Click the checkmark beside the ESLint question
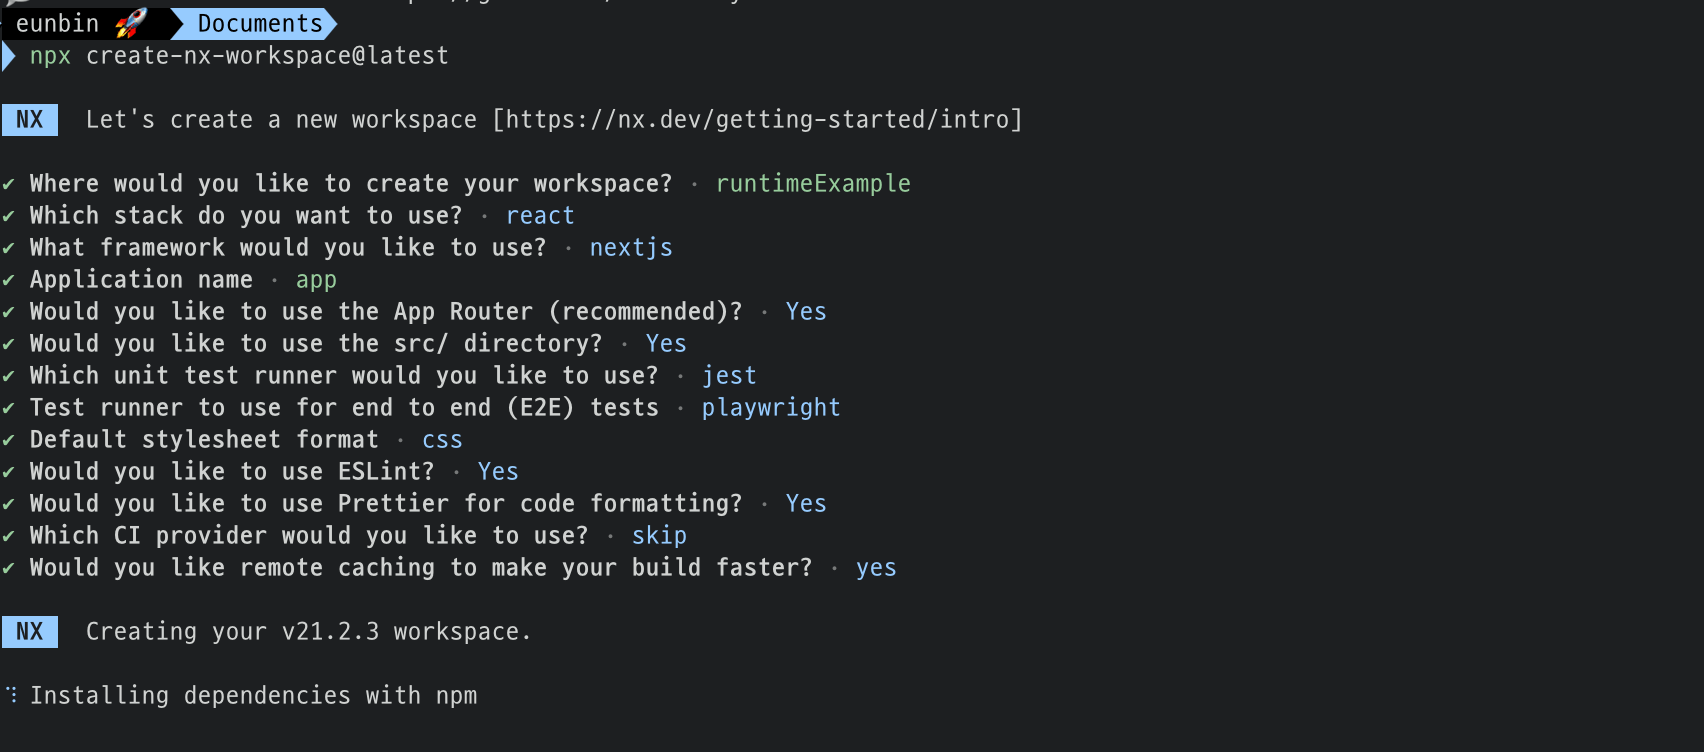 coord(9,472)
